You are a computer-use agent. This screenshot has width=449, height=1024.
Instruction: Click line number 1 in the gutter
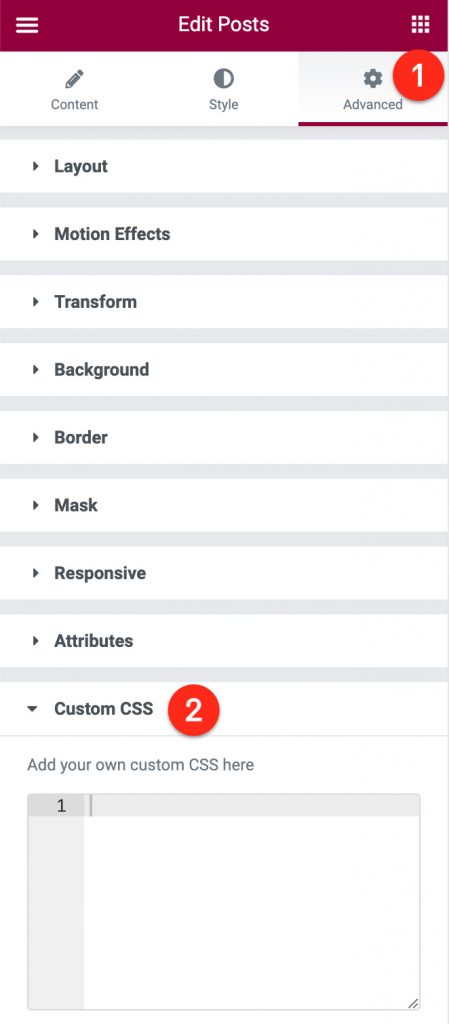pyautogui.click(x=61, y=806)
